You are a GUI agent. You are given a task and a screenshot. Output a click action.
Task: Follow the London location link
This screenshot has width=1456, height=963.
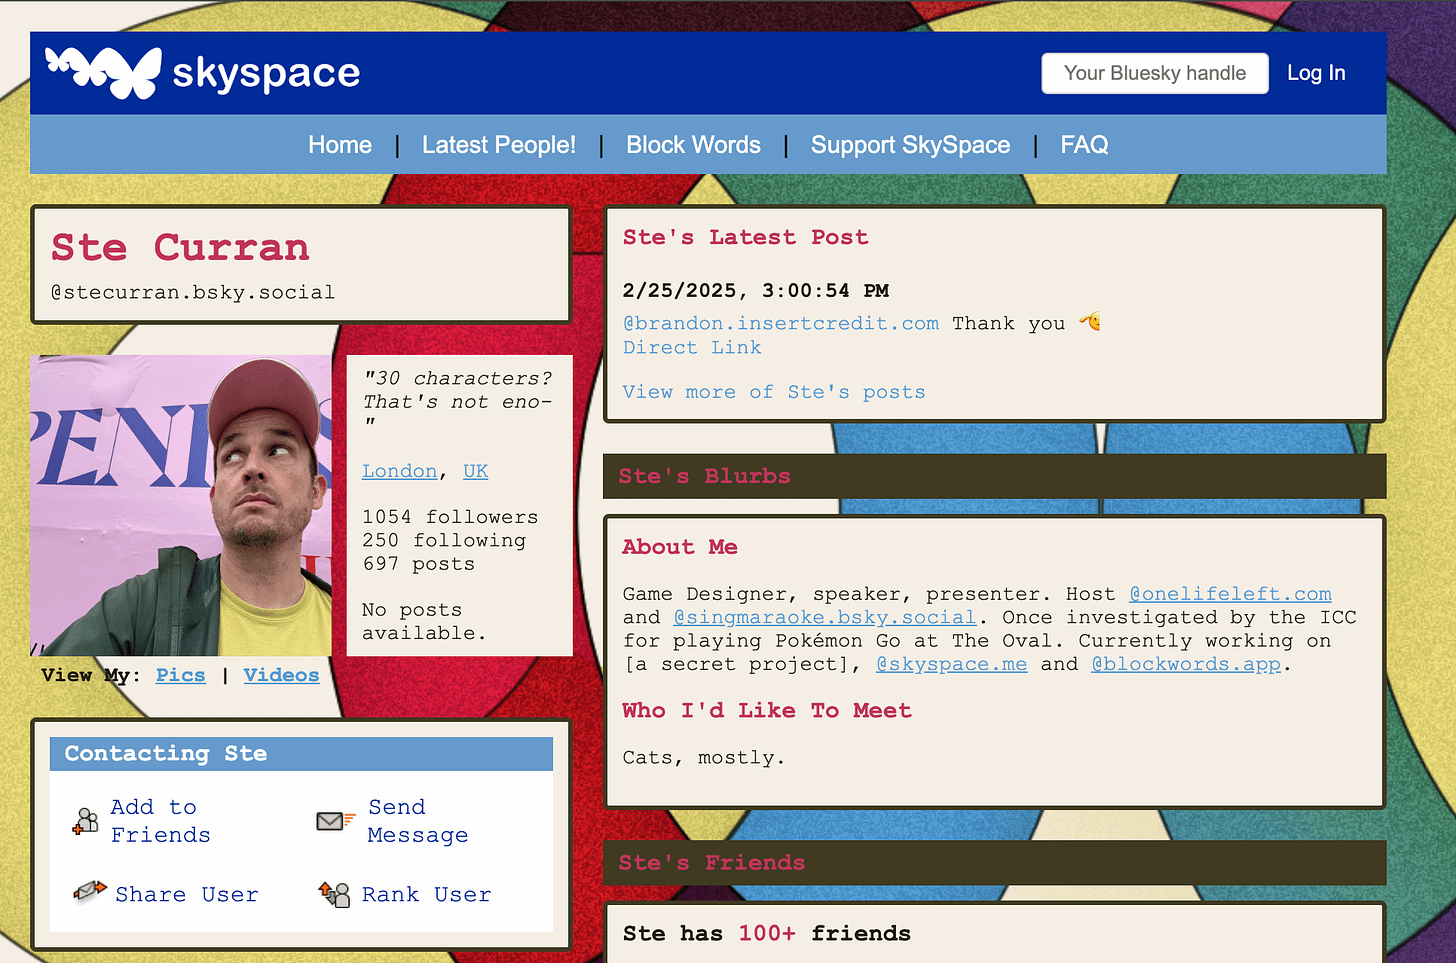400,471
